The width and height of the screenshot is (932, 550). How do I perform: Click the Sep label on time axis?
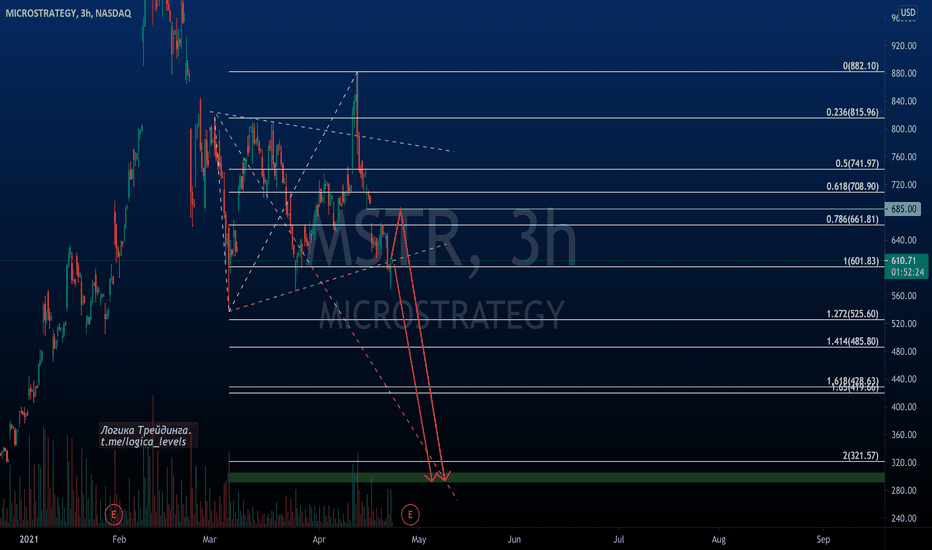coord(823,539)
